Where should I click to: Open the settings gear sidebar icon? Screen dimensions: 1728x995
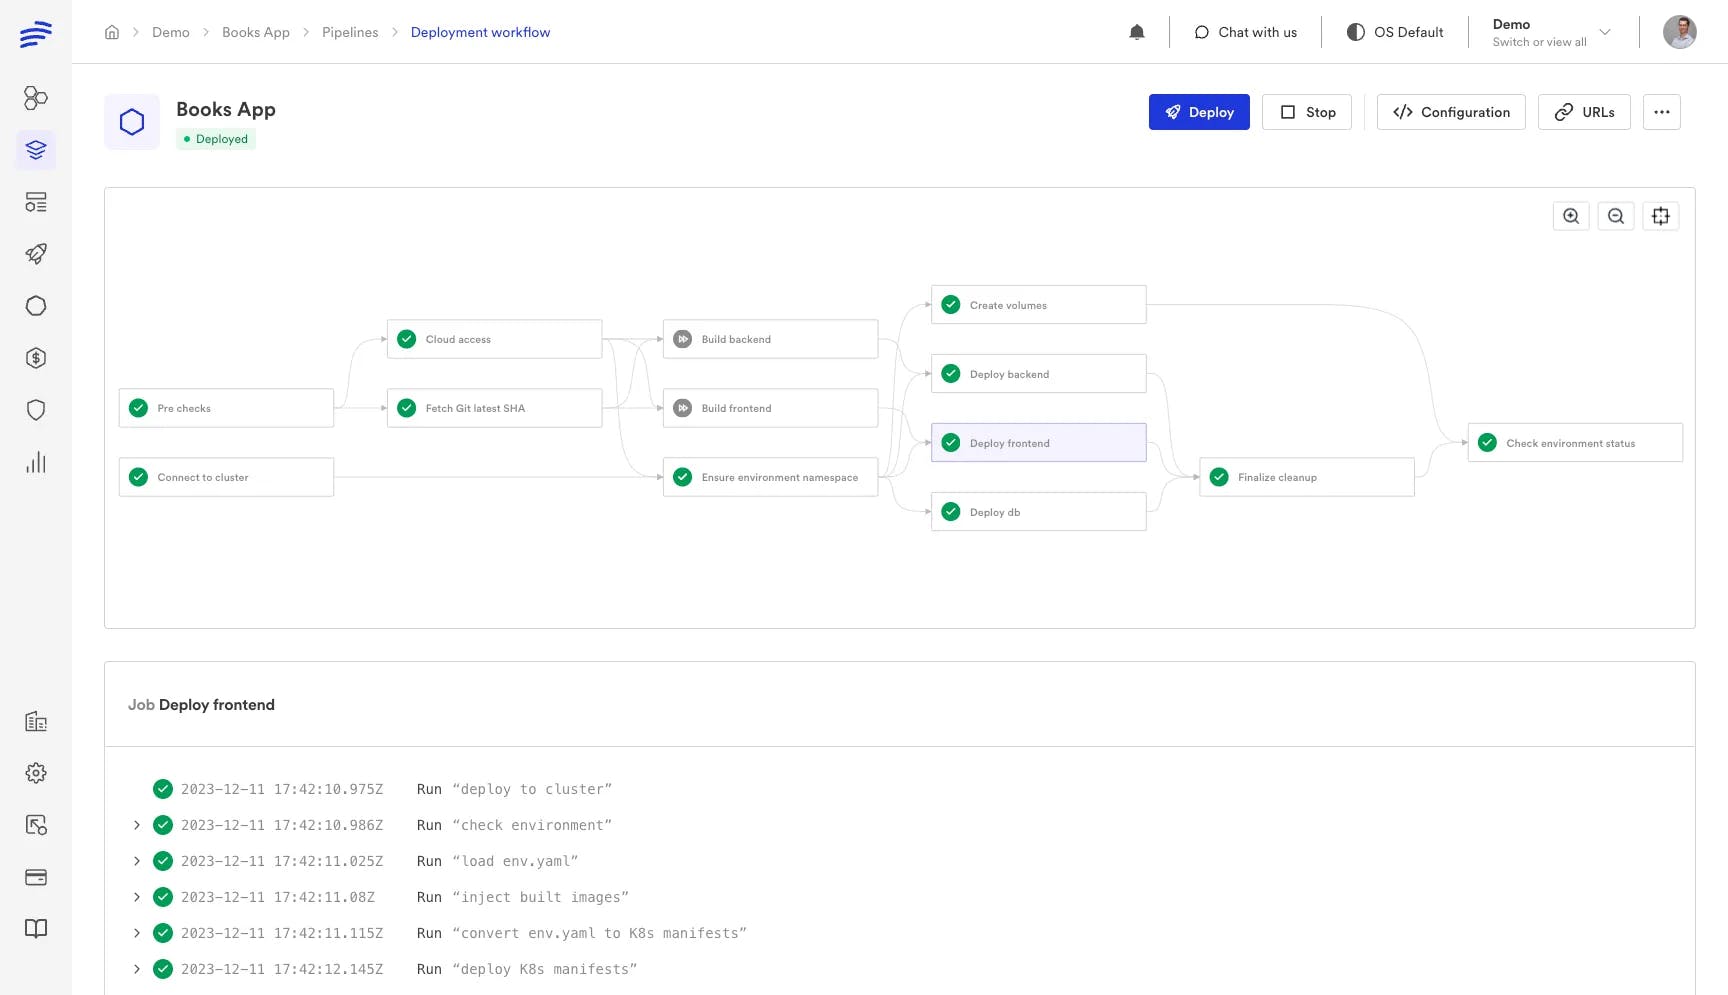click(36, 773)
